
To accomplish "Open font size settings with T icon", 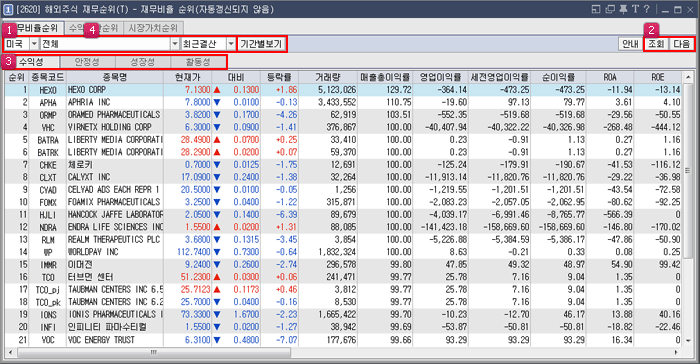I will coord(635,9).
